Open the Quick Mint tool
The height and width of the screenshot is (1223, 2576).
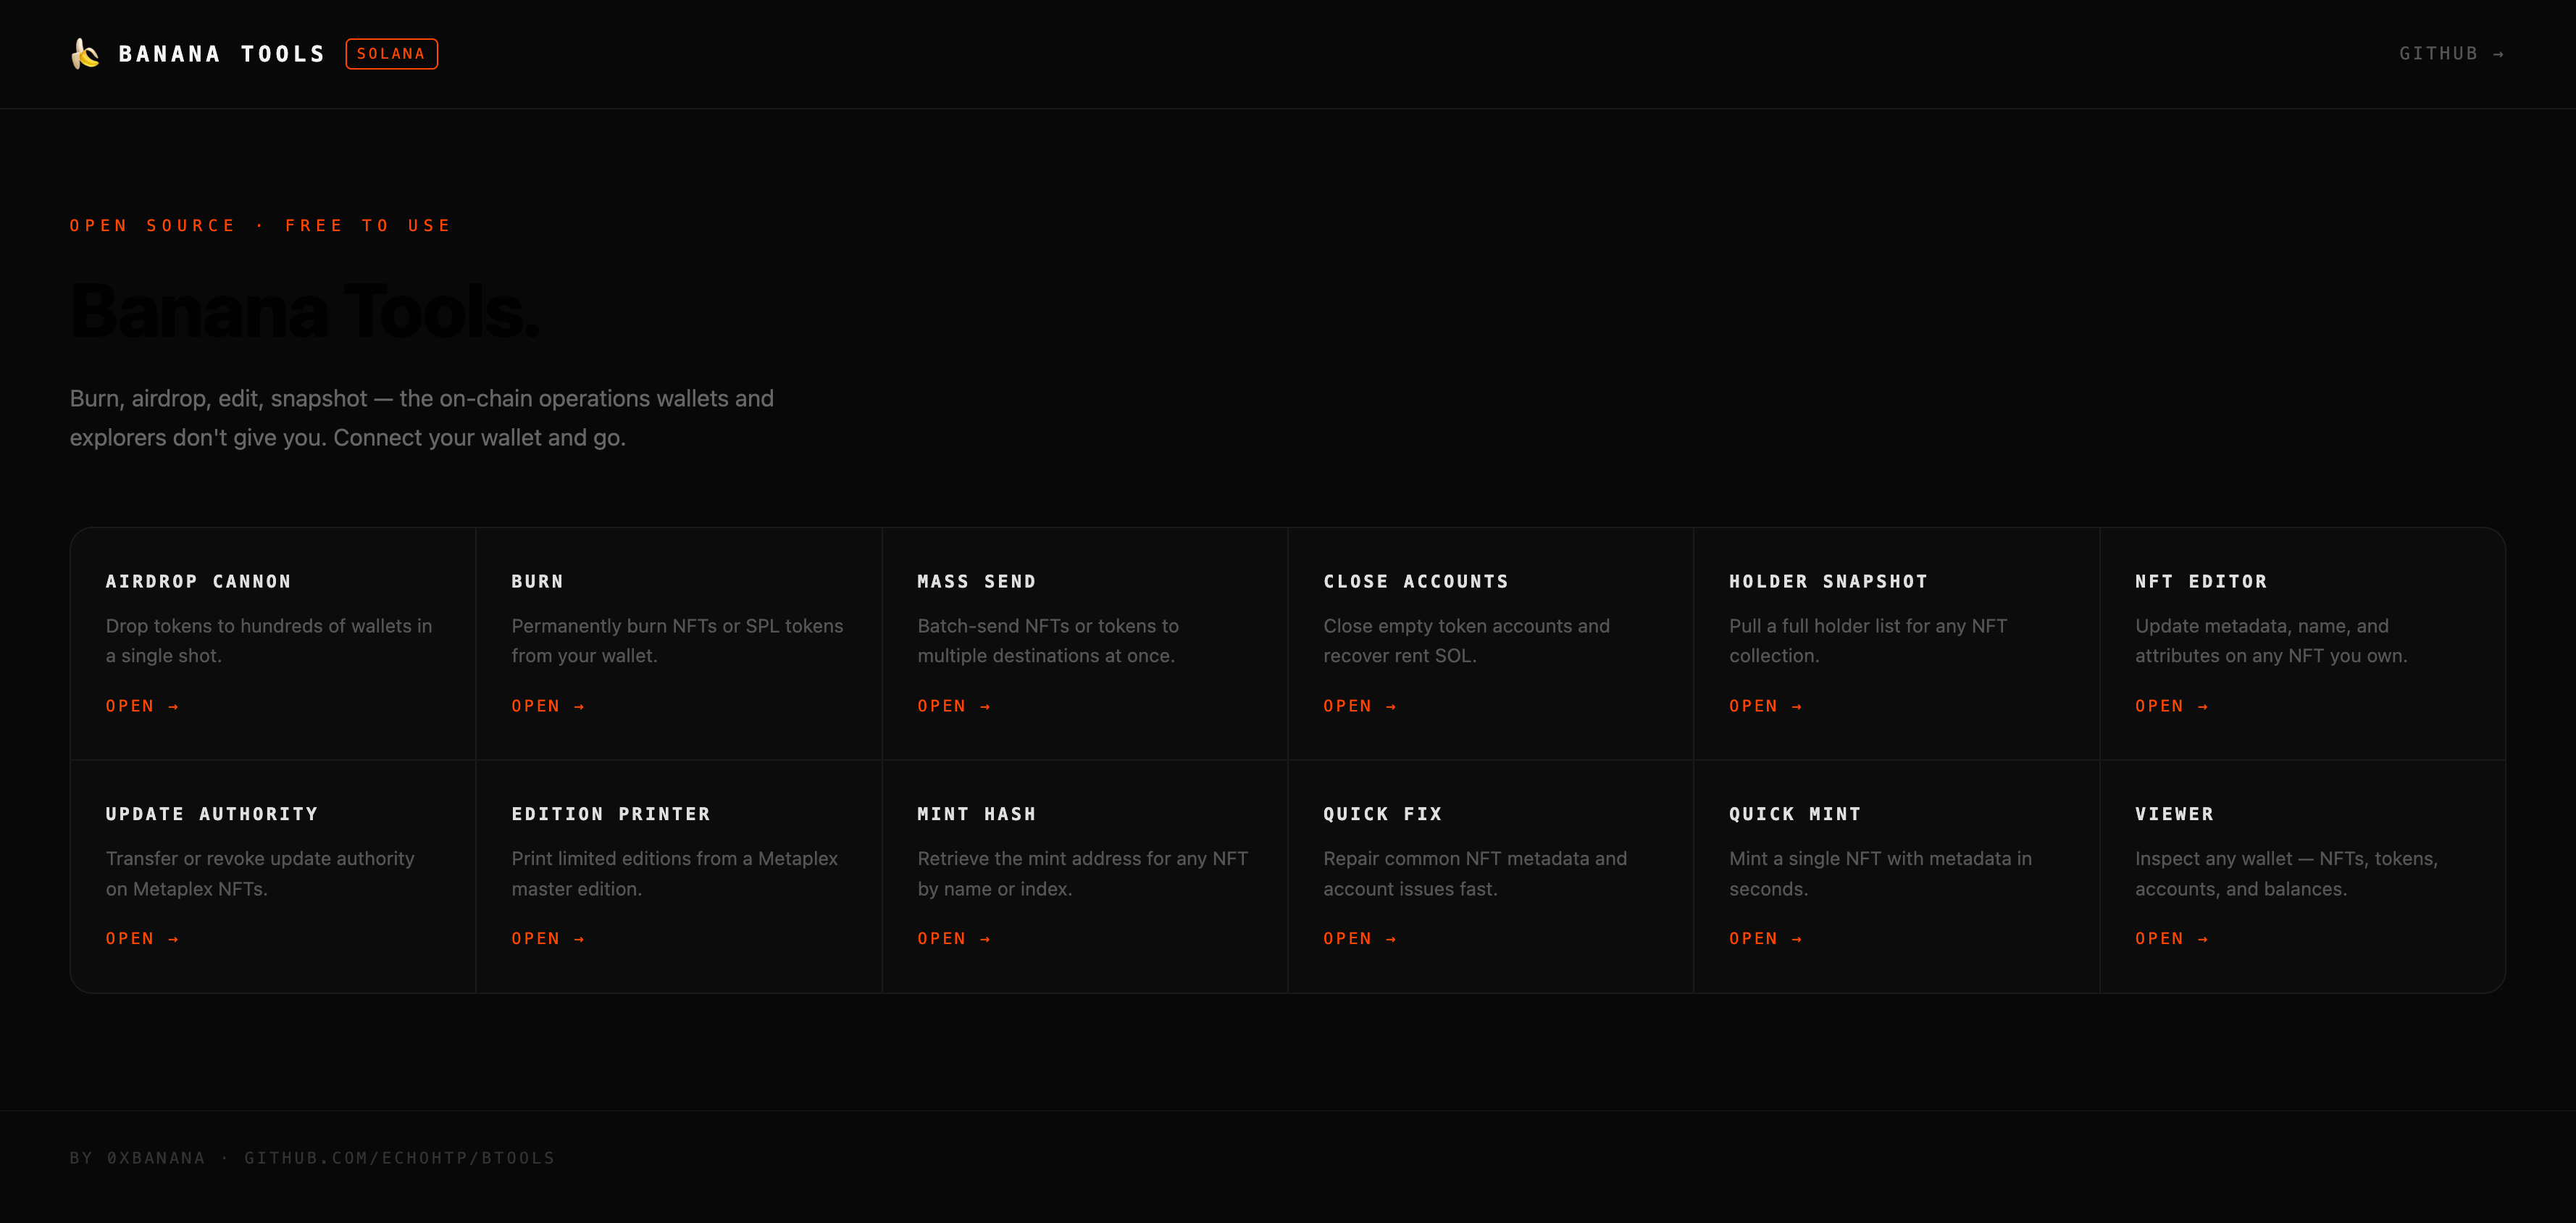point(1766,939)
